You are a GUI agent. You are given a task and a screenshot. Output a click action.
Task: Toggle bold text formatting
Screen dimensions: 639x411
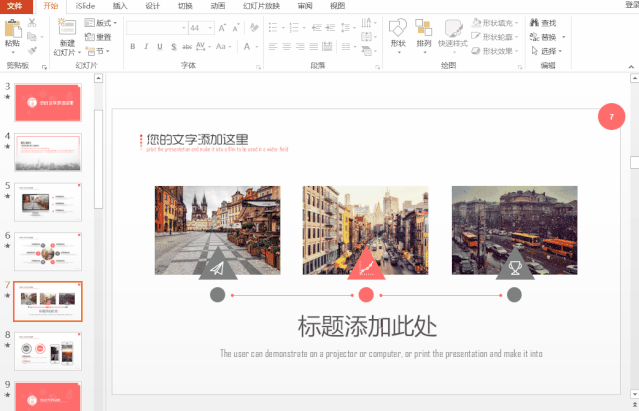click(132, 46)
